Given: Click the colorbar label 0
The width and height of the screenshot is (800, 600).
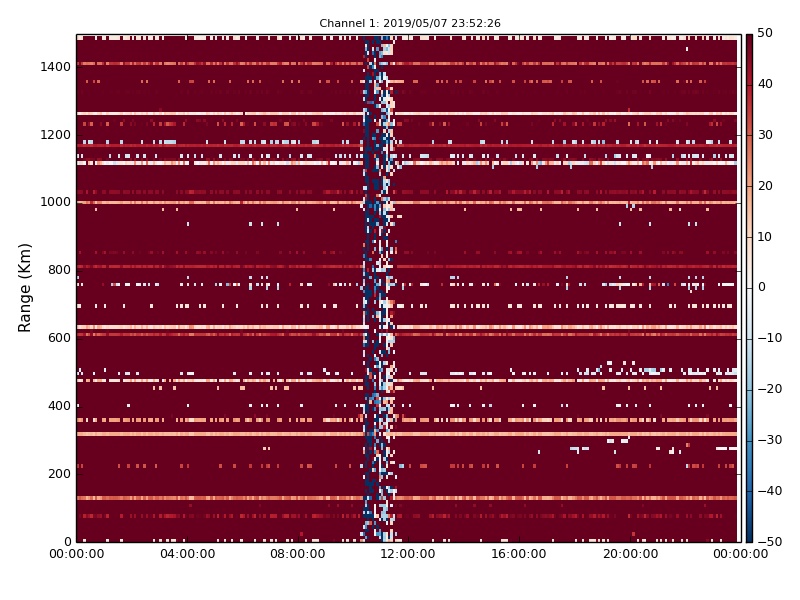Looking at the screenshot, I should coord(761,287).
